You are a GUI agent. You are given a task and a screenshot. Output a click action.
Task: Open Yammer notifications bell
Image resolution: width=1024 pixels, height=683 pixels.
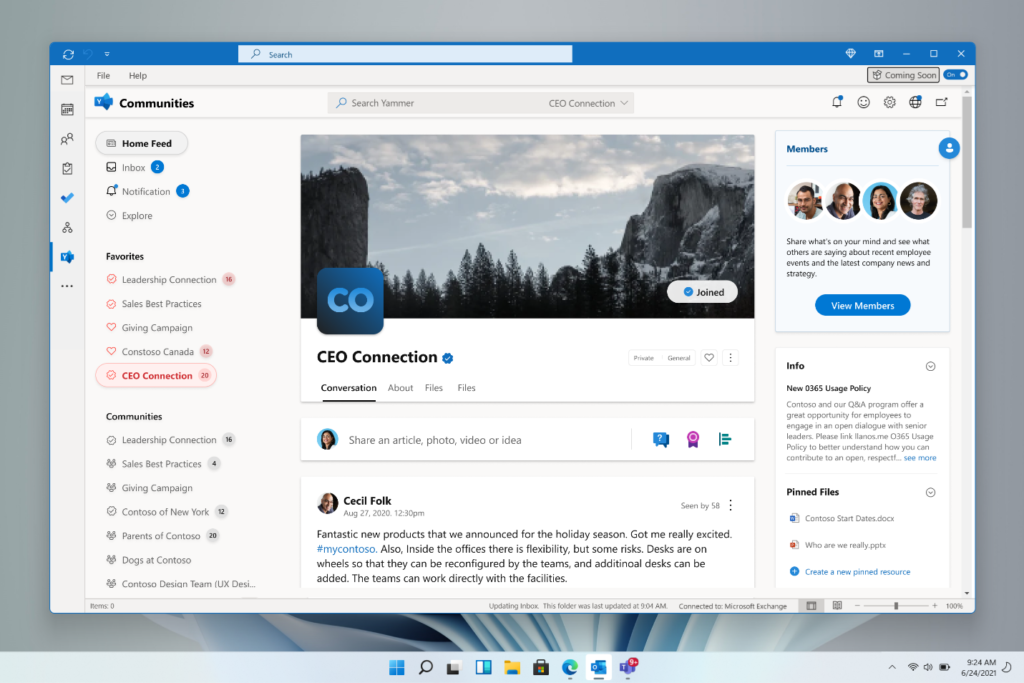[x=838, y=101]
